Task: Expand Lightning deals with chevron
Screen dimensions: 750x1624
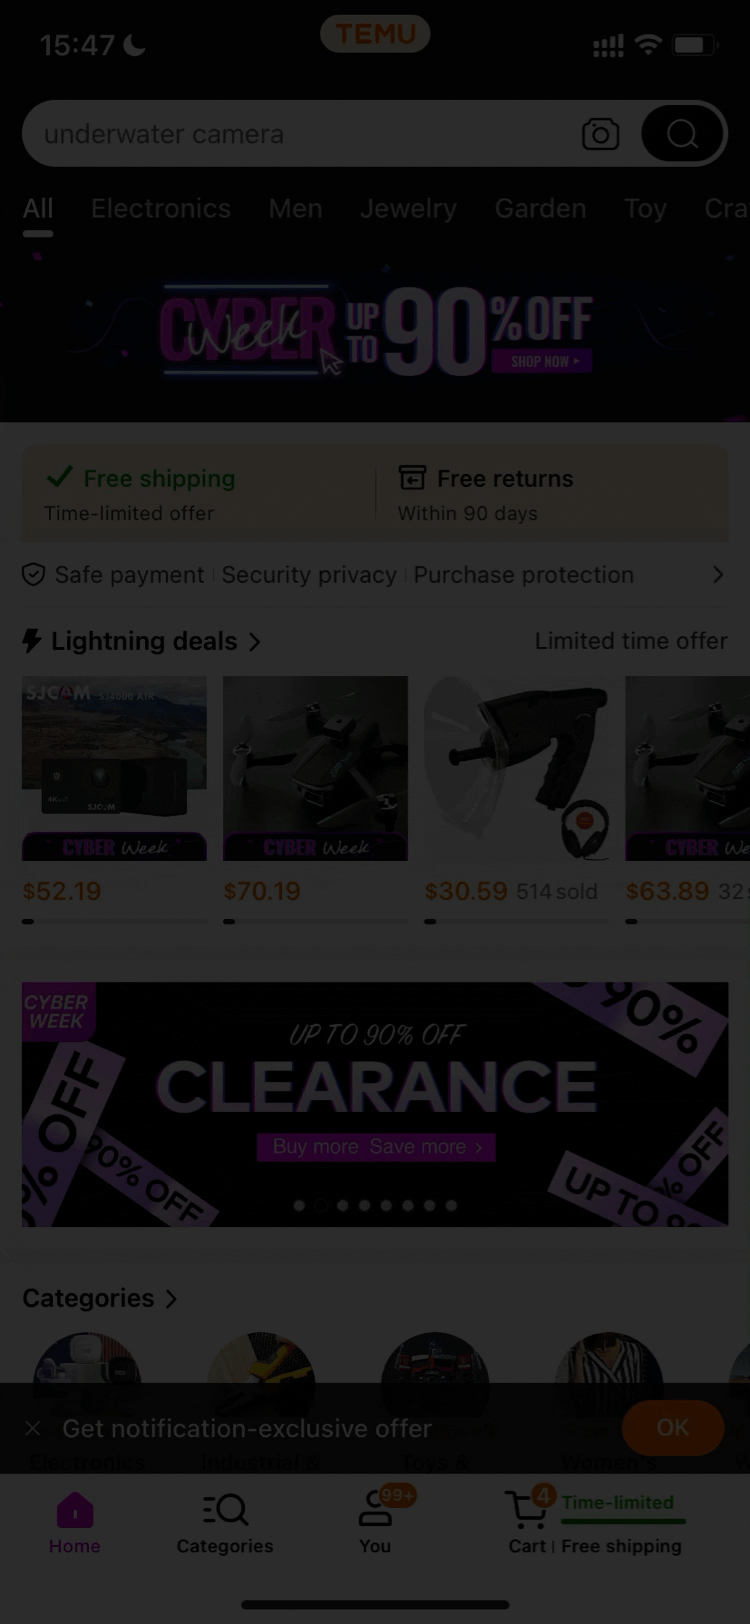Action: (x=255, y=642)
